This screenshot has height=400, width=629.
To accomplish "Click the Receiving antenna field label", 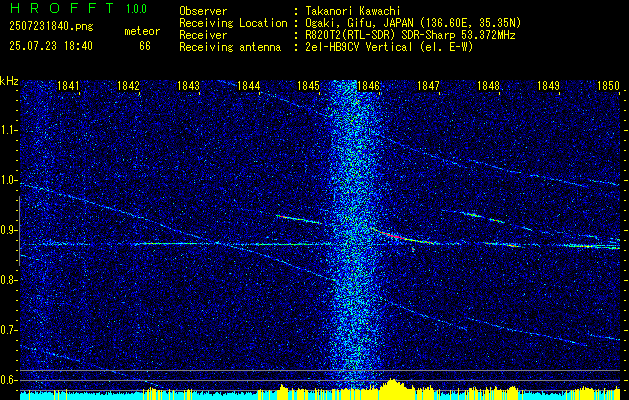I will point(230,47).
